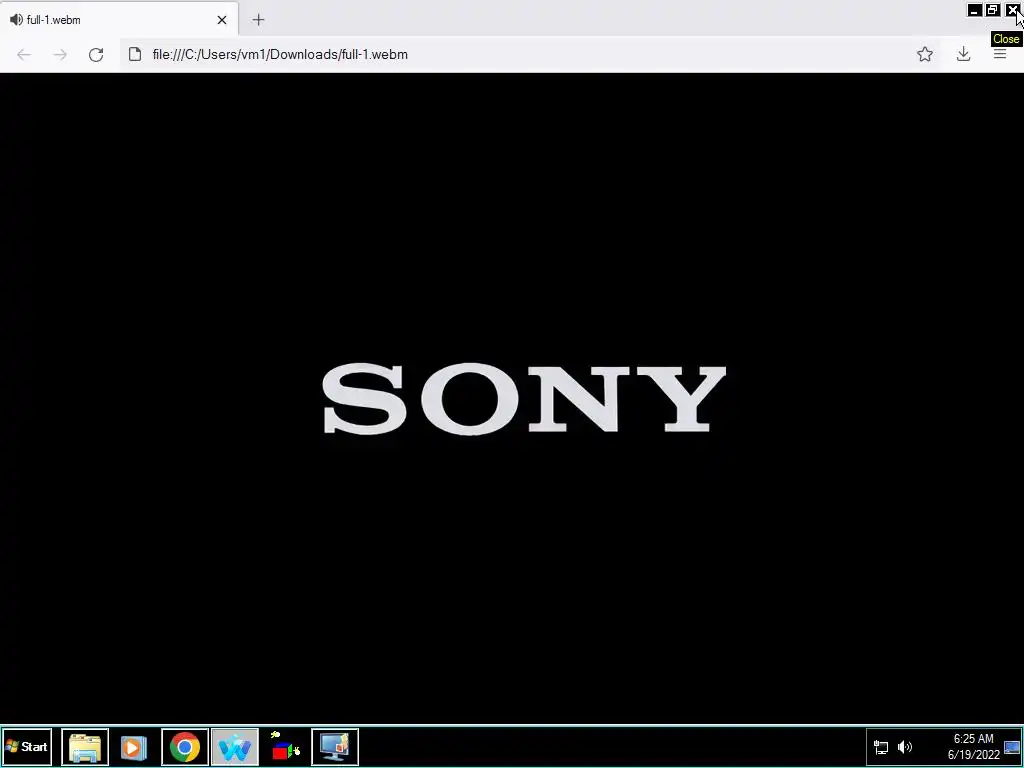Launch Windows Media Player from taskbar
The height and width of the screenshot is (768, 1024).
(x=134, y=746)
